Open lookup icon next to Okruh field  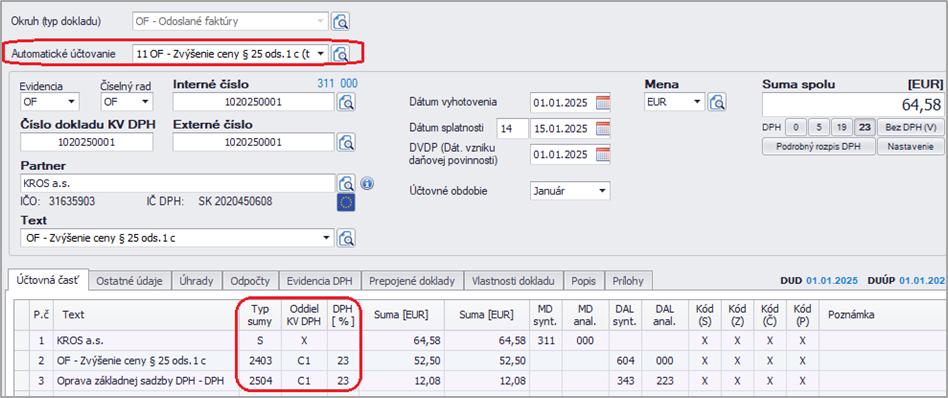coord(341,21)
